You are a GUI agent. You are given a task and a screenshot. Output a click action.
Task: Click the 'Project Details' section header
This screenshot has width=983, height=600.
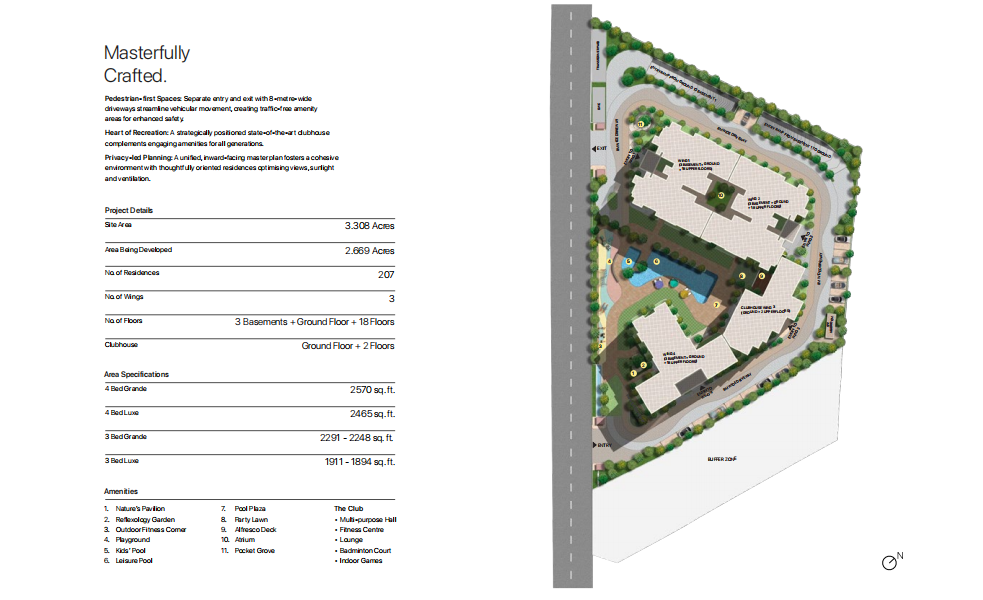[x=129, y=210]
